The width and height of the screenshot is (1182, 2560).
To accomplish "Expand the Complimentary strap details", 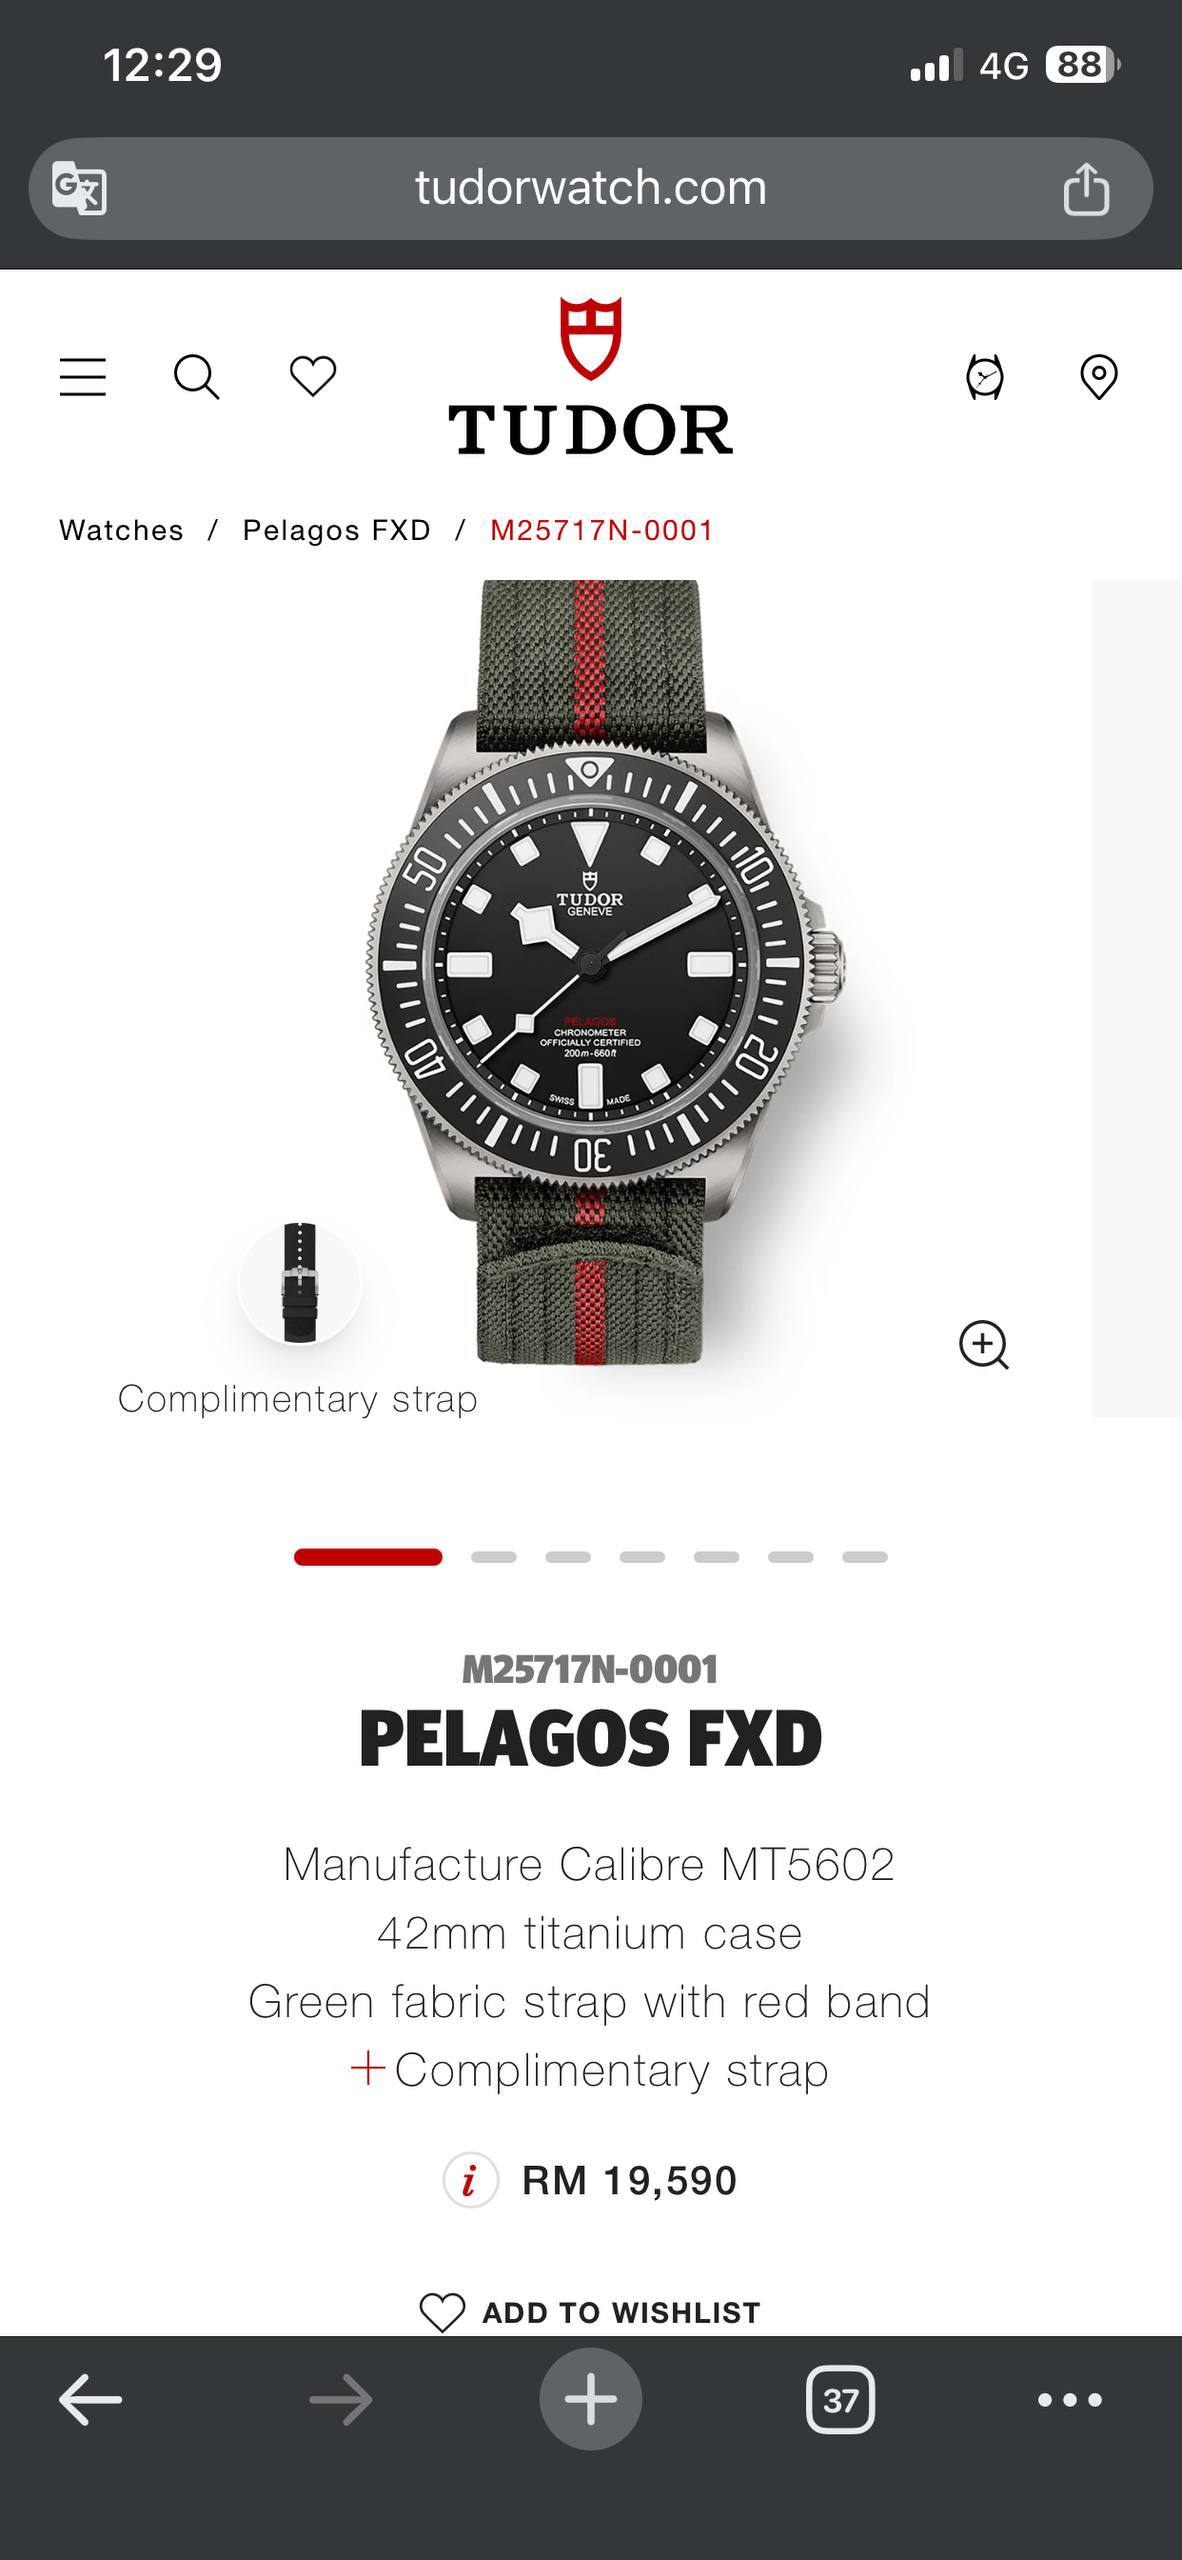I will coord(590,2070).
